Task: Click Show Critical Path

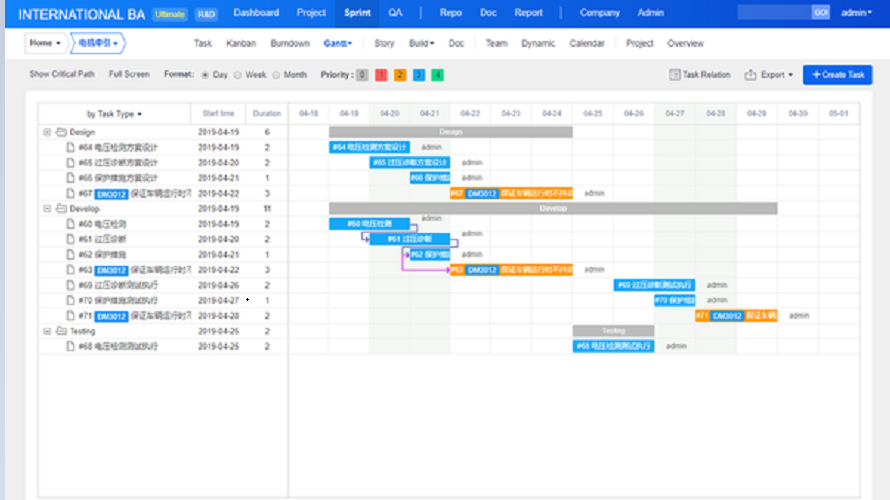Action: tap(62, 75)
